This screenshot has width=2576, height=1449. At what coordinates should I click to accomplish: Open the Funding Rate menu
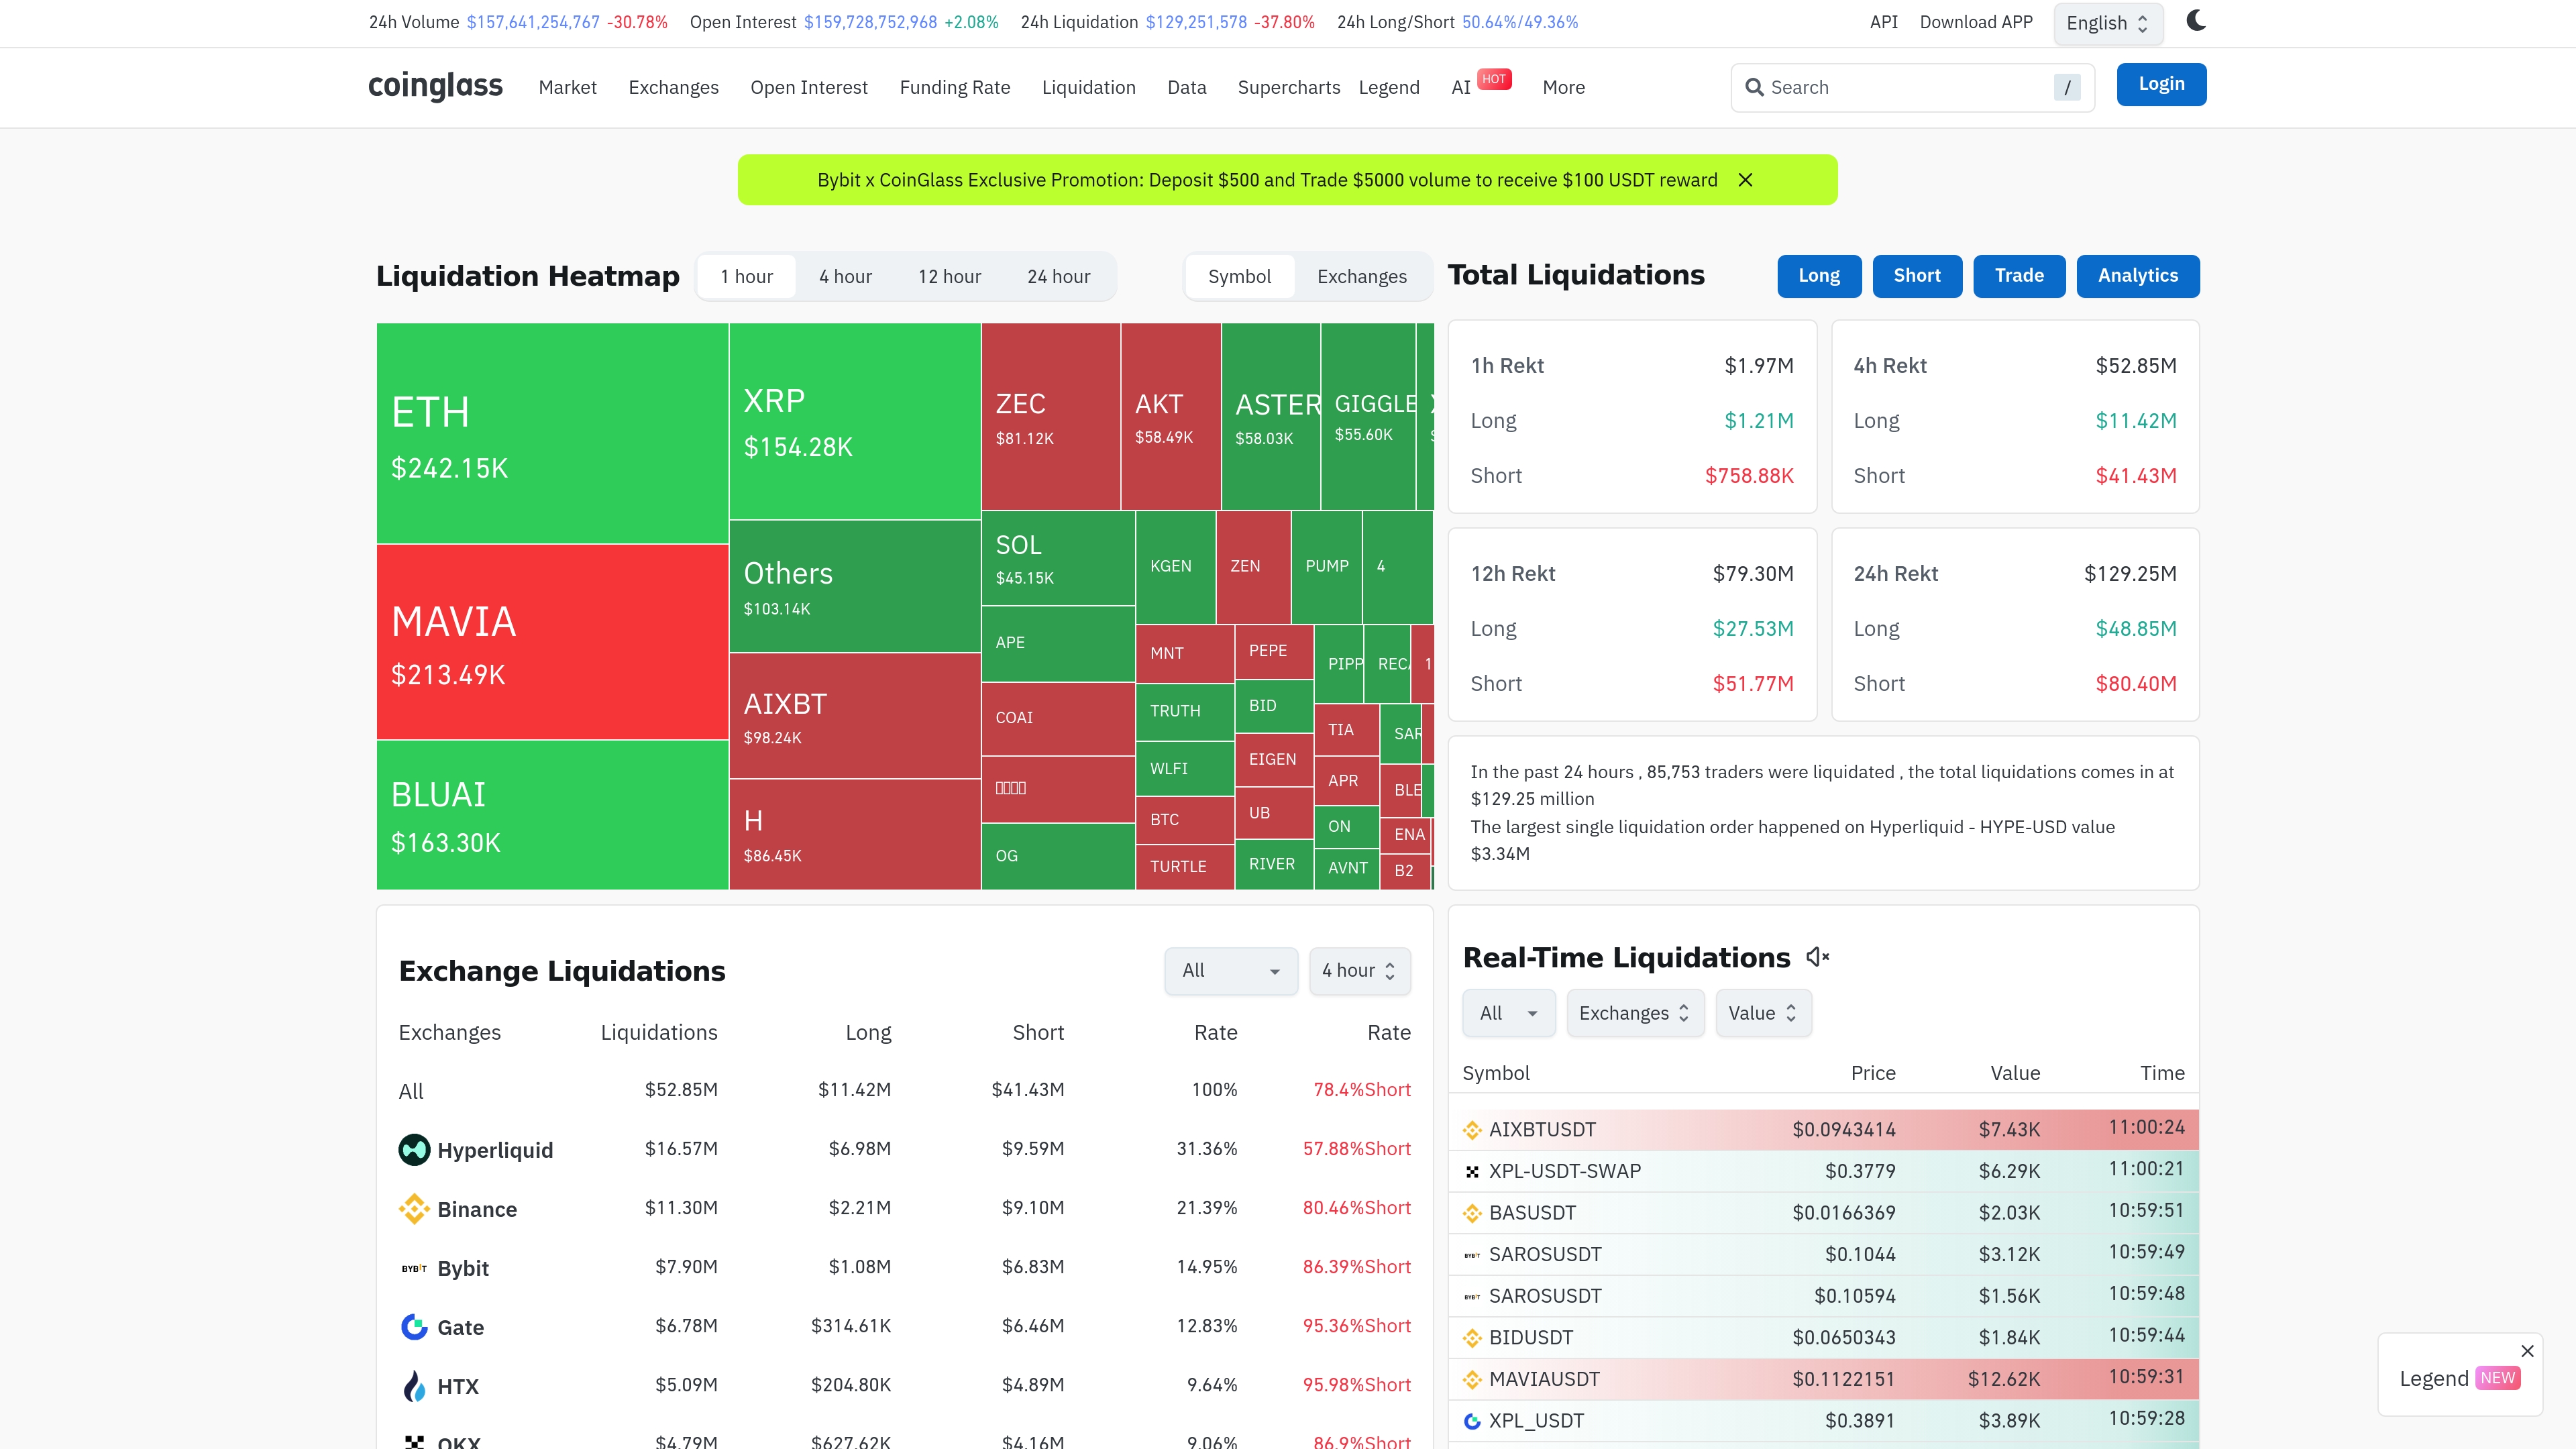954,88
